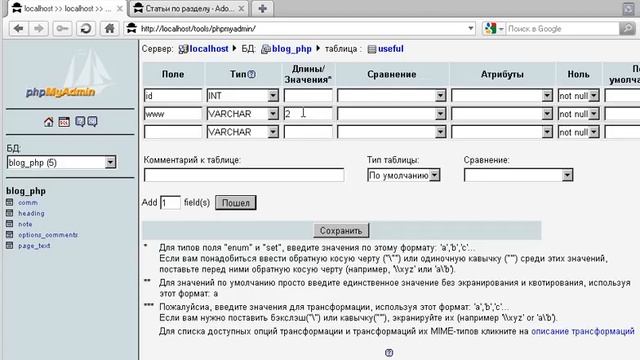
Task: Focus the Add fields number input
Action: (x=170, y=203)
